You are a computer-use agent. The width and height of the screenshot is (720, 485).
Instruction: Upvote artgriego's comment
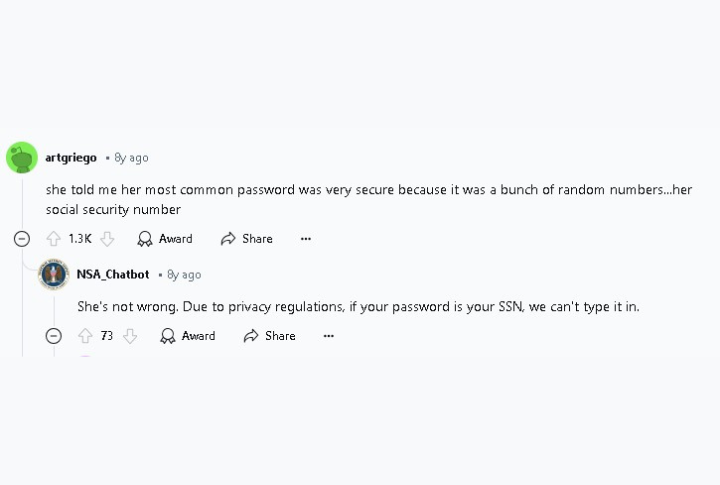[x=54, y=239]
